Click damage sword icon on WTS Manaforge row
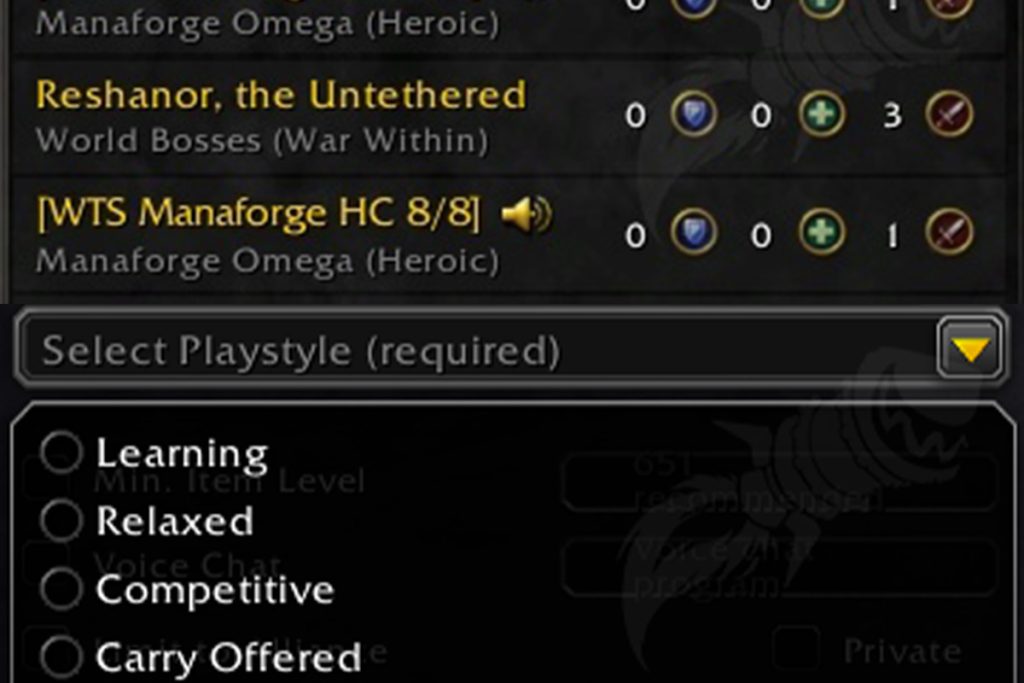The height and width of the screenshot is (683, 1024). click(x=949, y=231)
